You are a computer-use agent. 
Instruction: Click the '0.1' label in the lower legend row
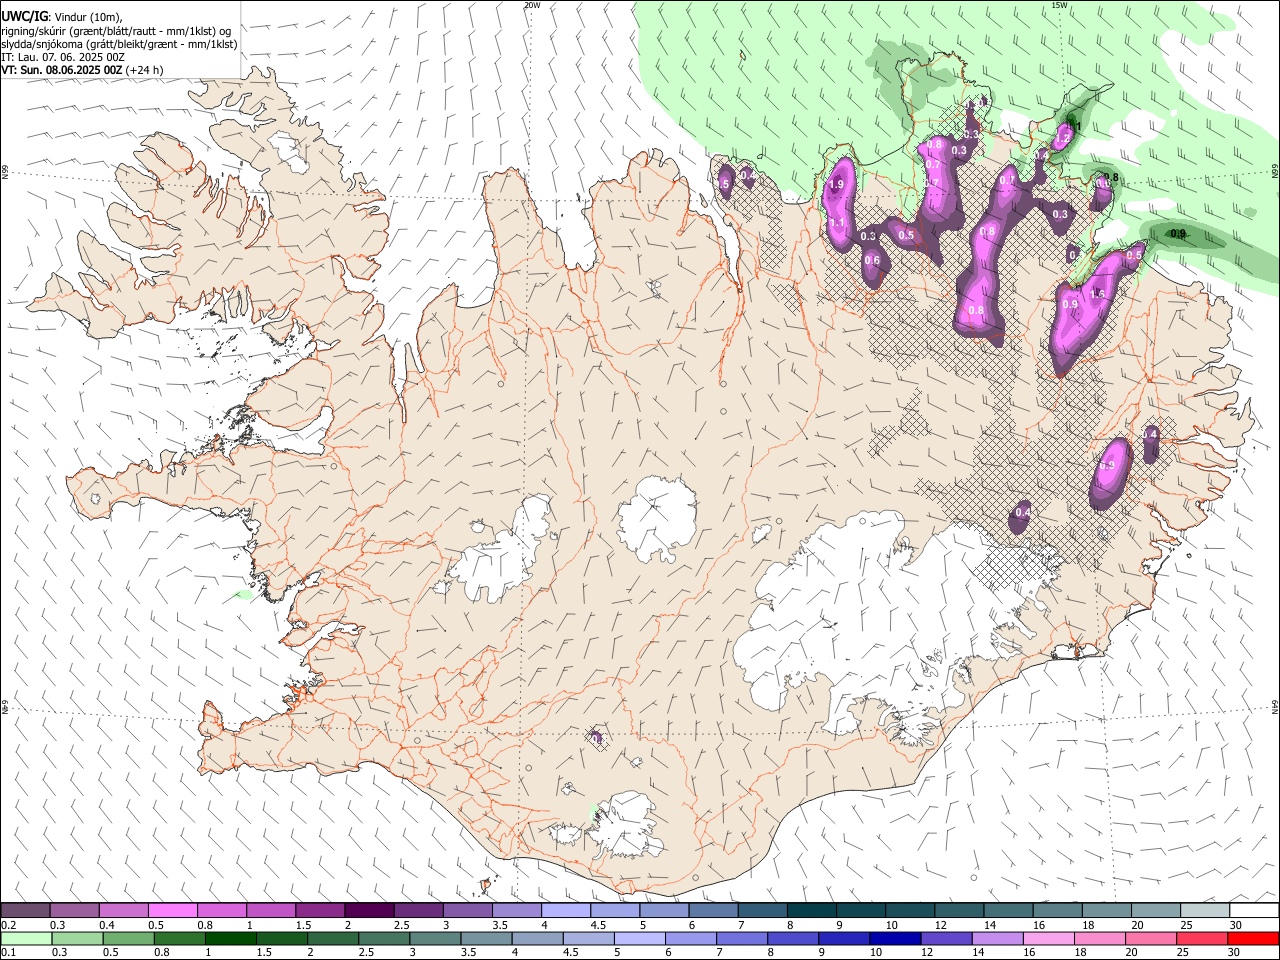(x=8, y=952)
